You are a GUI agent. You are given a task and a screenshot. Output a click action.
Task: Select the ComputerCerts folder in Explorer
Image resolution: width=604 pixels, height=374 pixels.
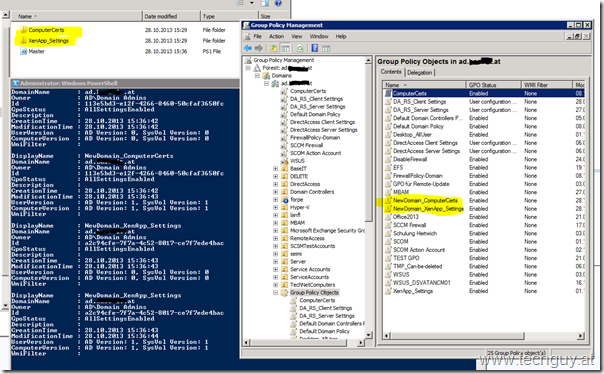point(46,30)
